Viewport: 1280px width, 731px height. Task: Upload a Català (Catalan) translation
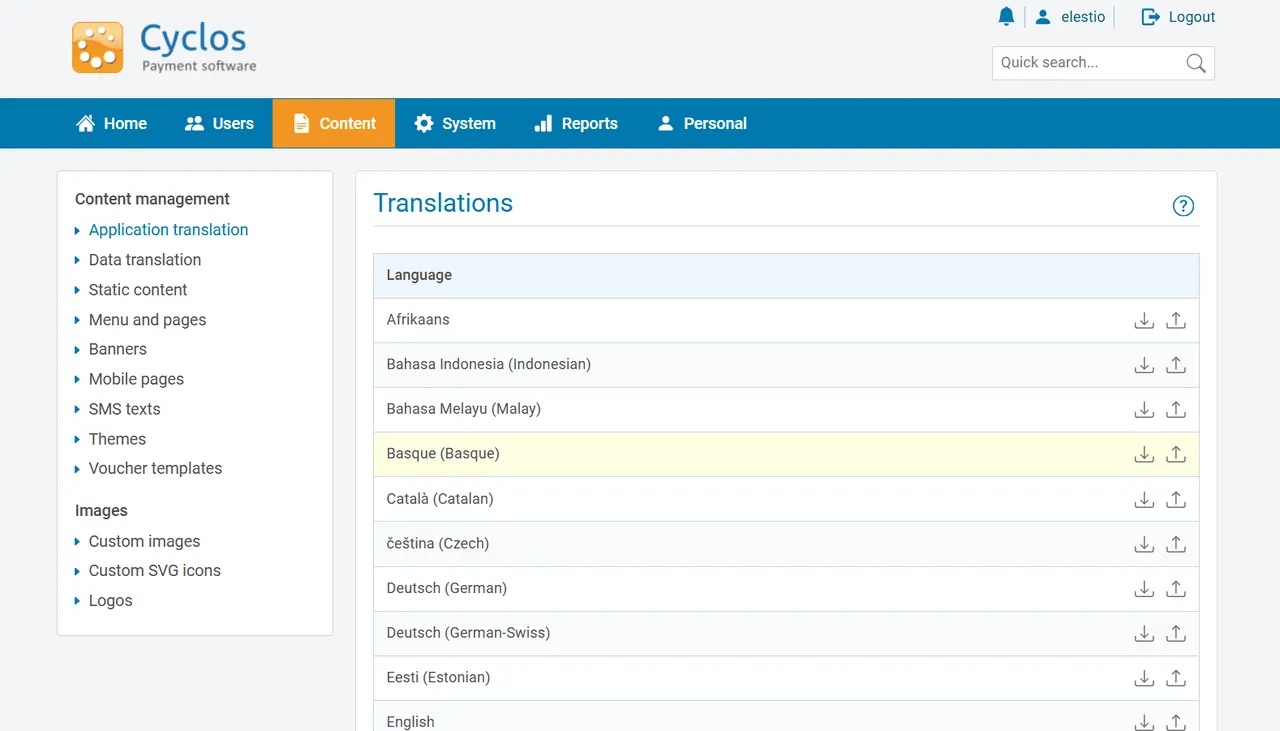pyautogui.click(x=1176, y=499)
